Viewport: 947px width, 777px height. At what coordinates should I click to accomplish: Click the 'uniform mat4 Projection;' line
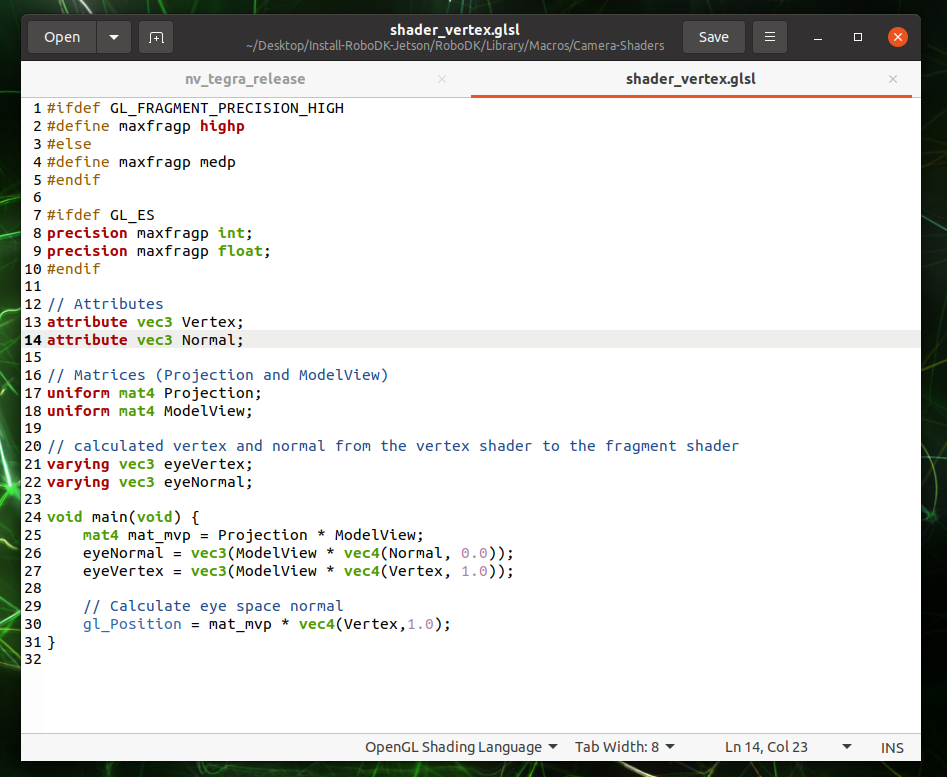154,393
